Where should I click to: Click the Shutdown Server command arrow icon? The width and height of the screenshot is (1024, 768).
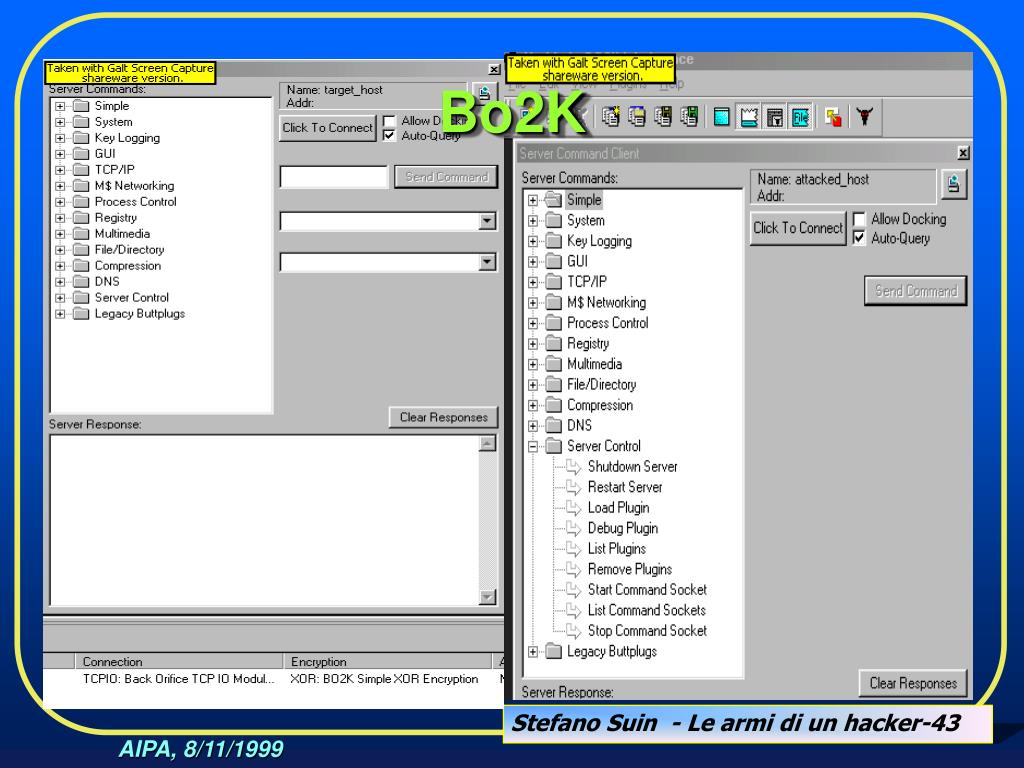[573, 467]
